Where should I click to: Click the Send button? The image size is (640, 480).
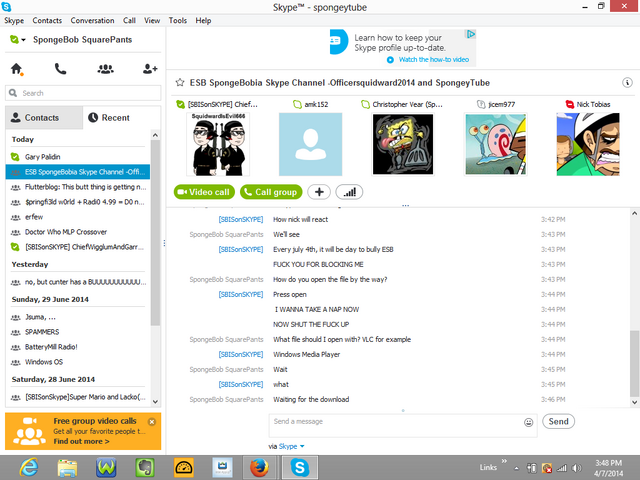[x=558, y=422]
